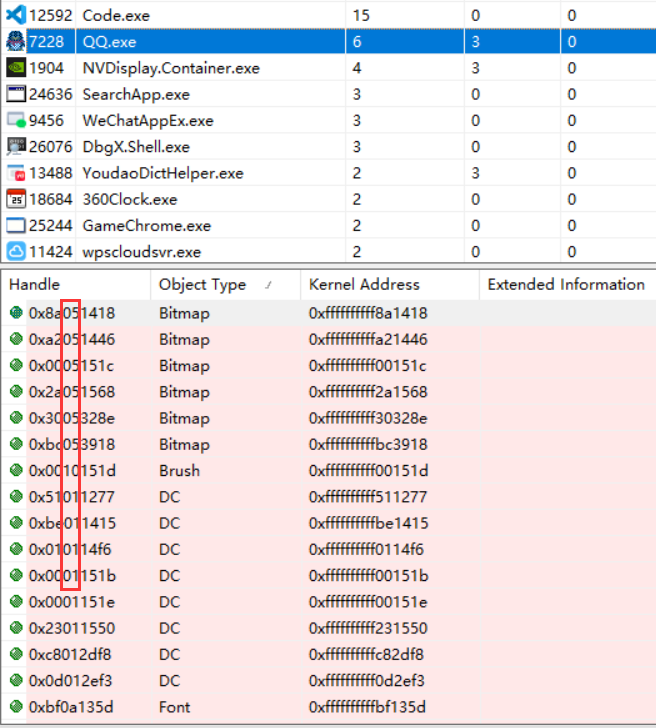Click the icon of handle 0x0001151e
Viewport: 656px width, 728px height.
(16, 602)
